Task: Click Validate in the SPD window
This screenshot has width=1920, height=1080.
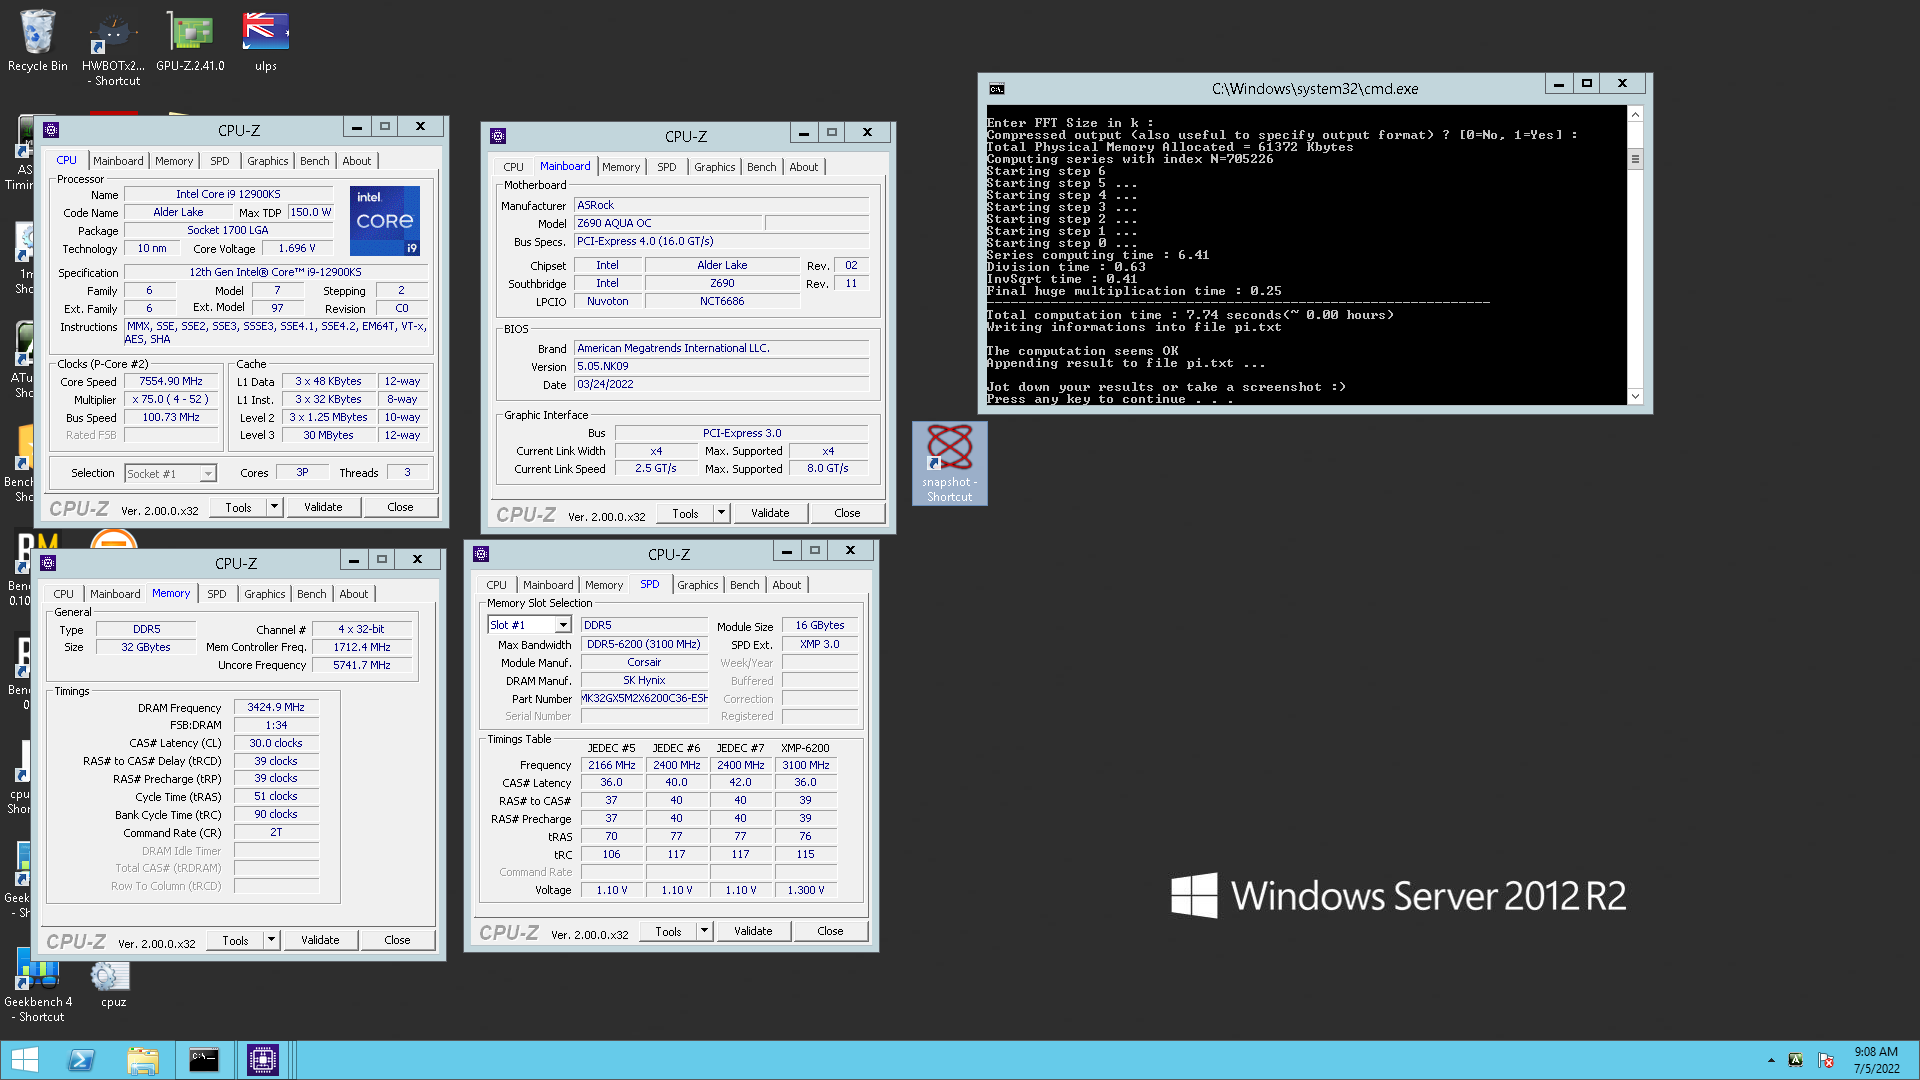Action: coord(753,931)
